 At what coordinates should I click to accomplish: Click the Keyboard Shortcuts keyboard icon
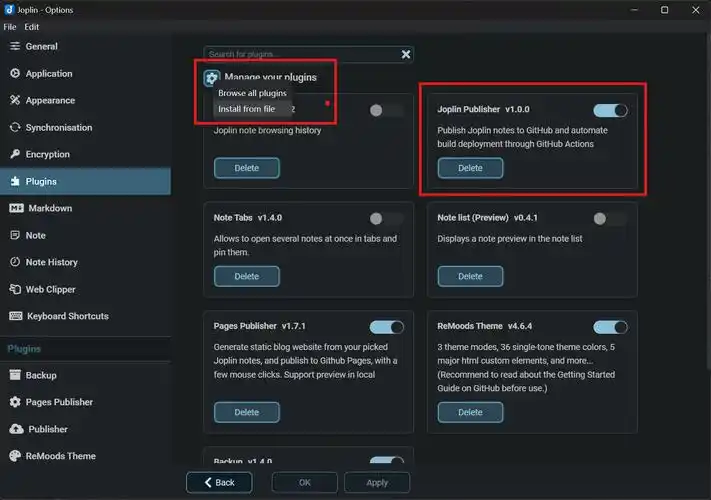click(16, 317)
